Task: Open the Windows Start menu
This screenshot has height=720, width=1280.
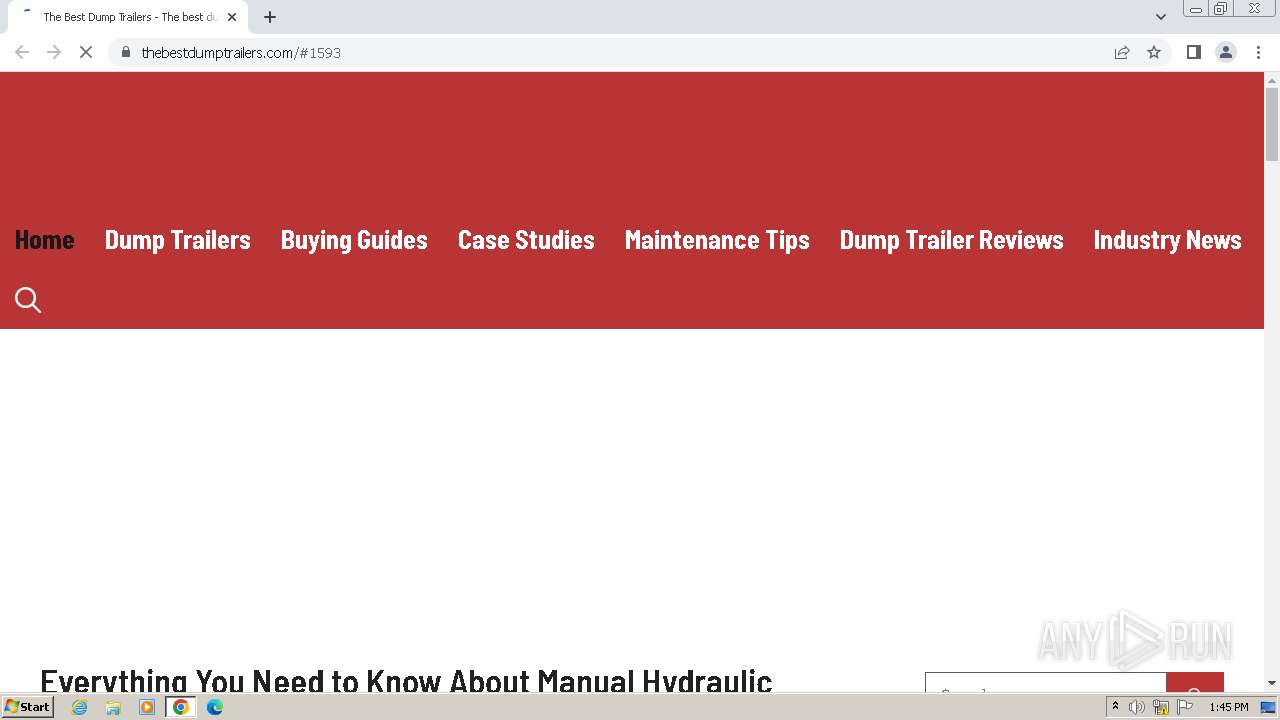Action: (x=28, y=707)
